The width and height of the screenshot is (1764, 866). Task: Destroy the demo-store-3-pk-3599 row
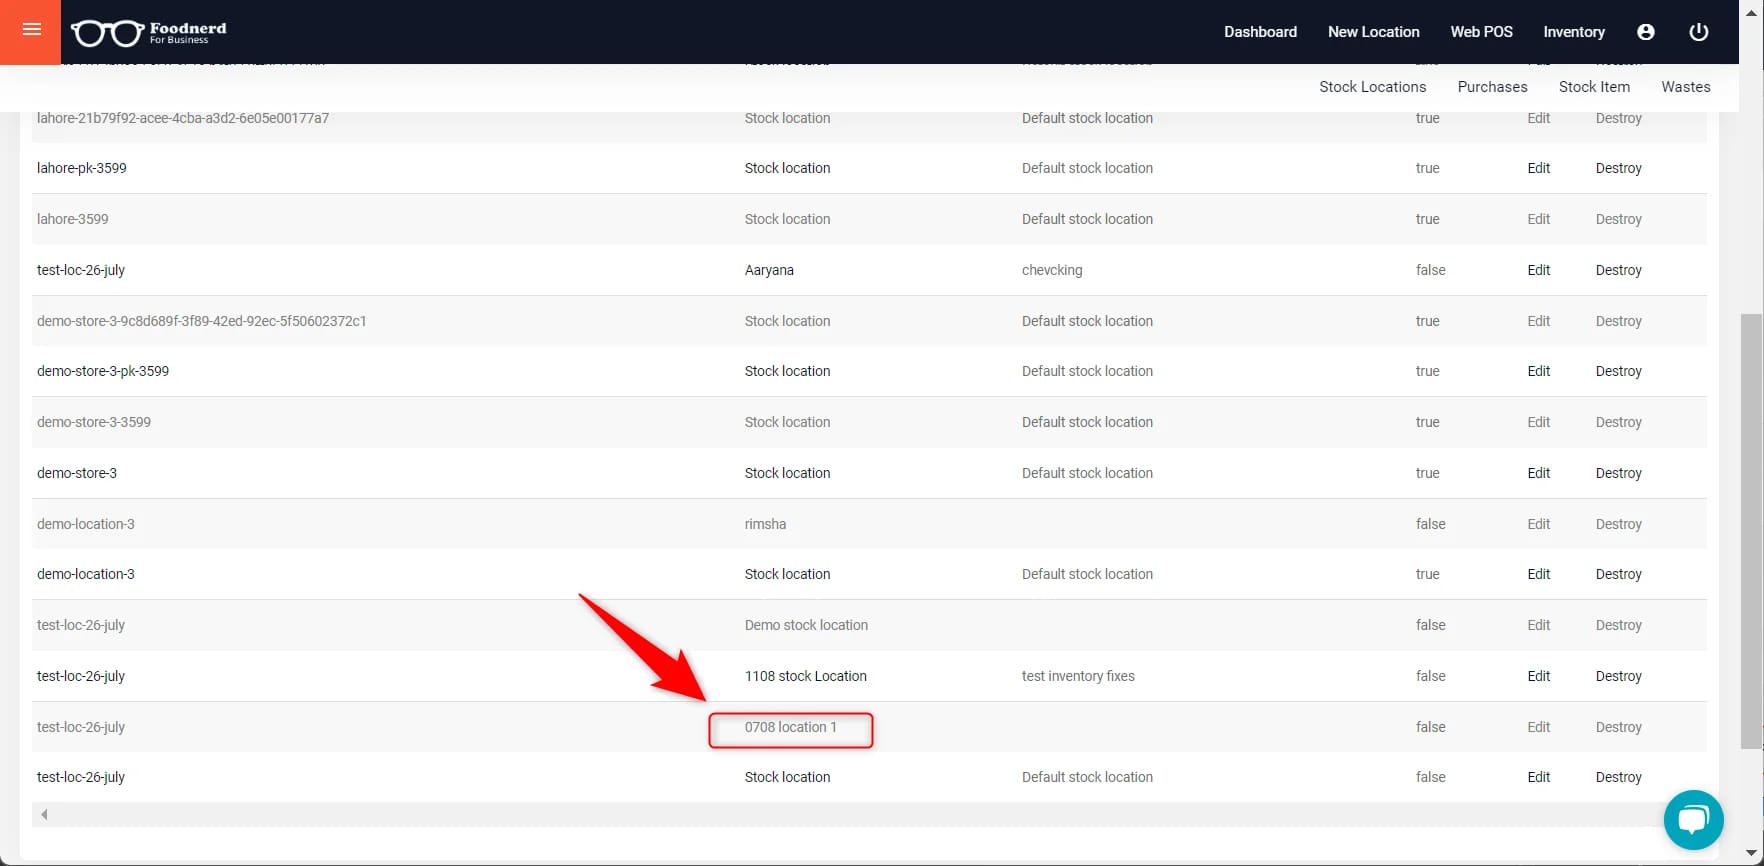point(1618,372)
